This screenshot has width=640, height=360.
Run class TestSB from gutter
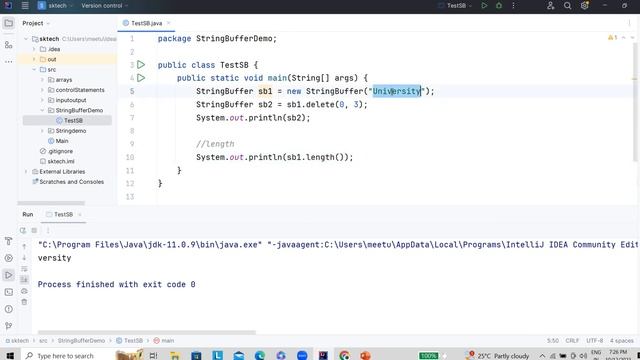[141, 64]
